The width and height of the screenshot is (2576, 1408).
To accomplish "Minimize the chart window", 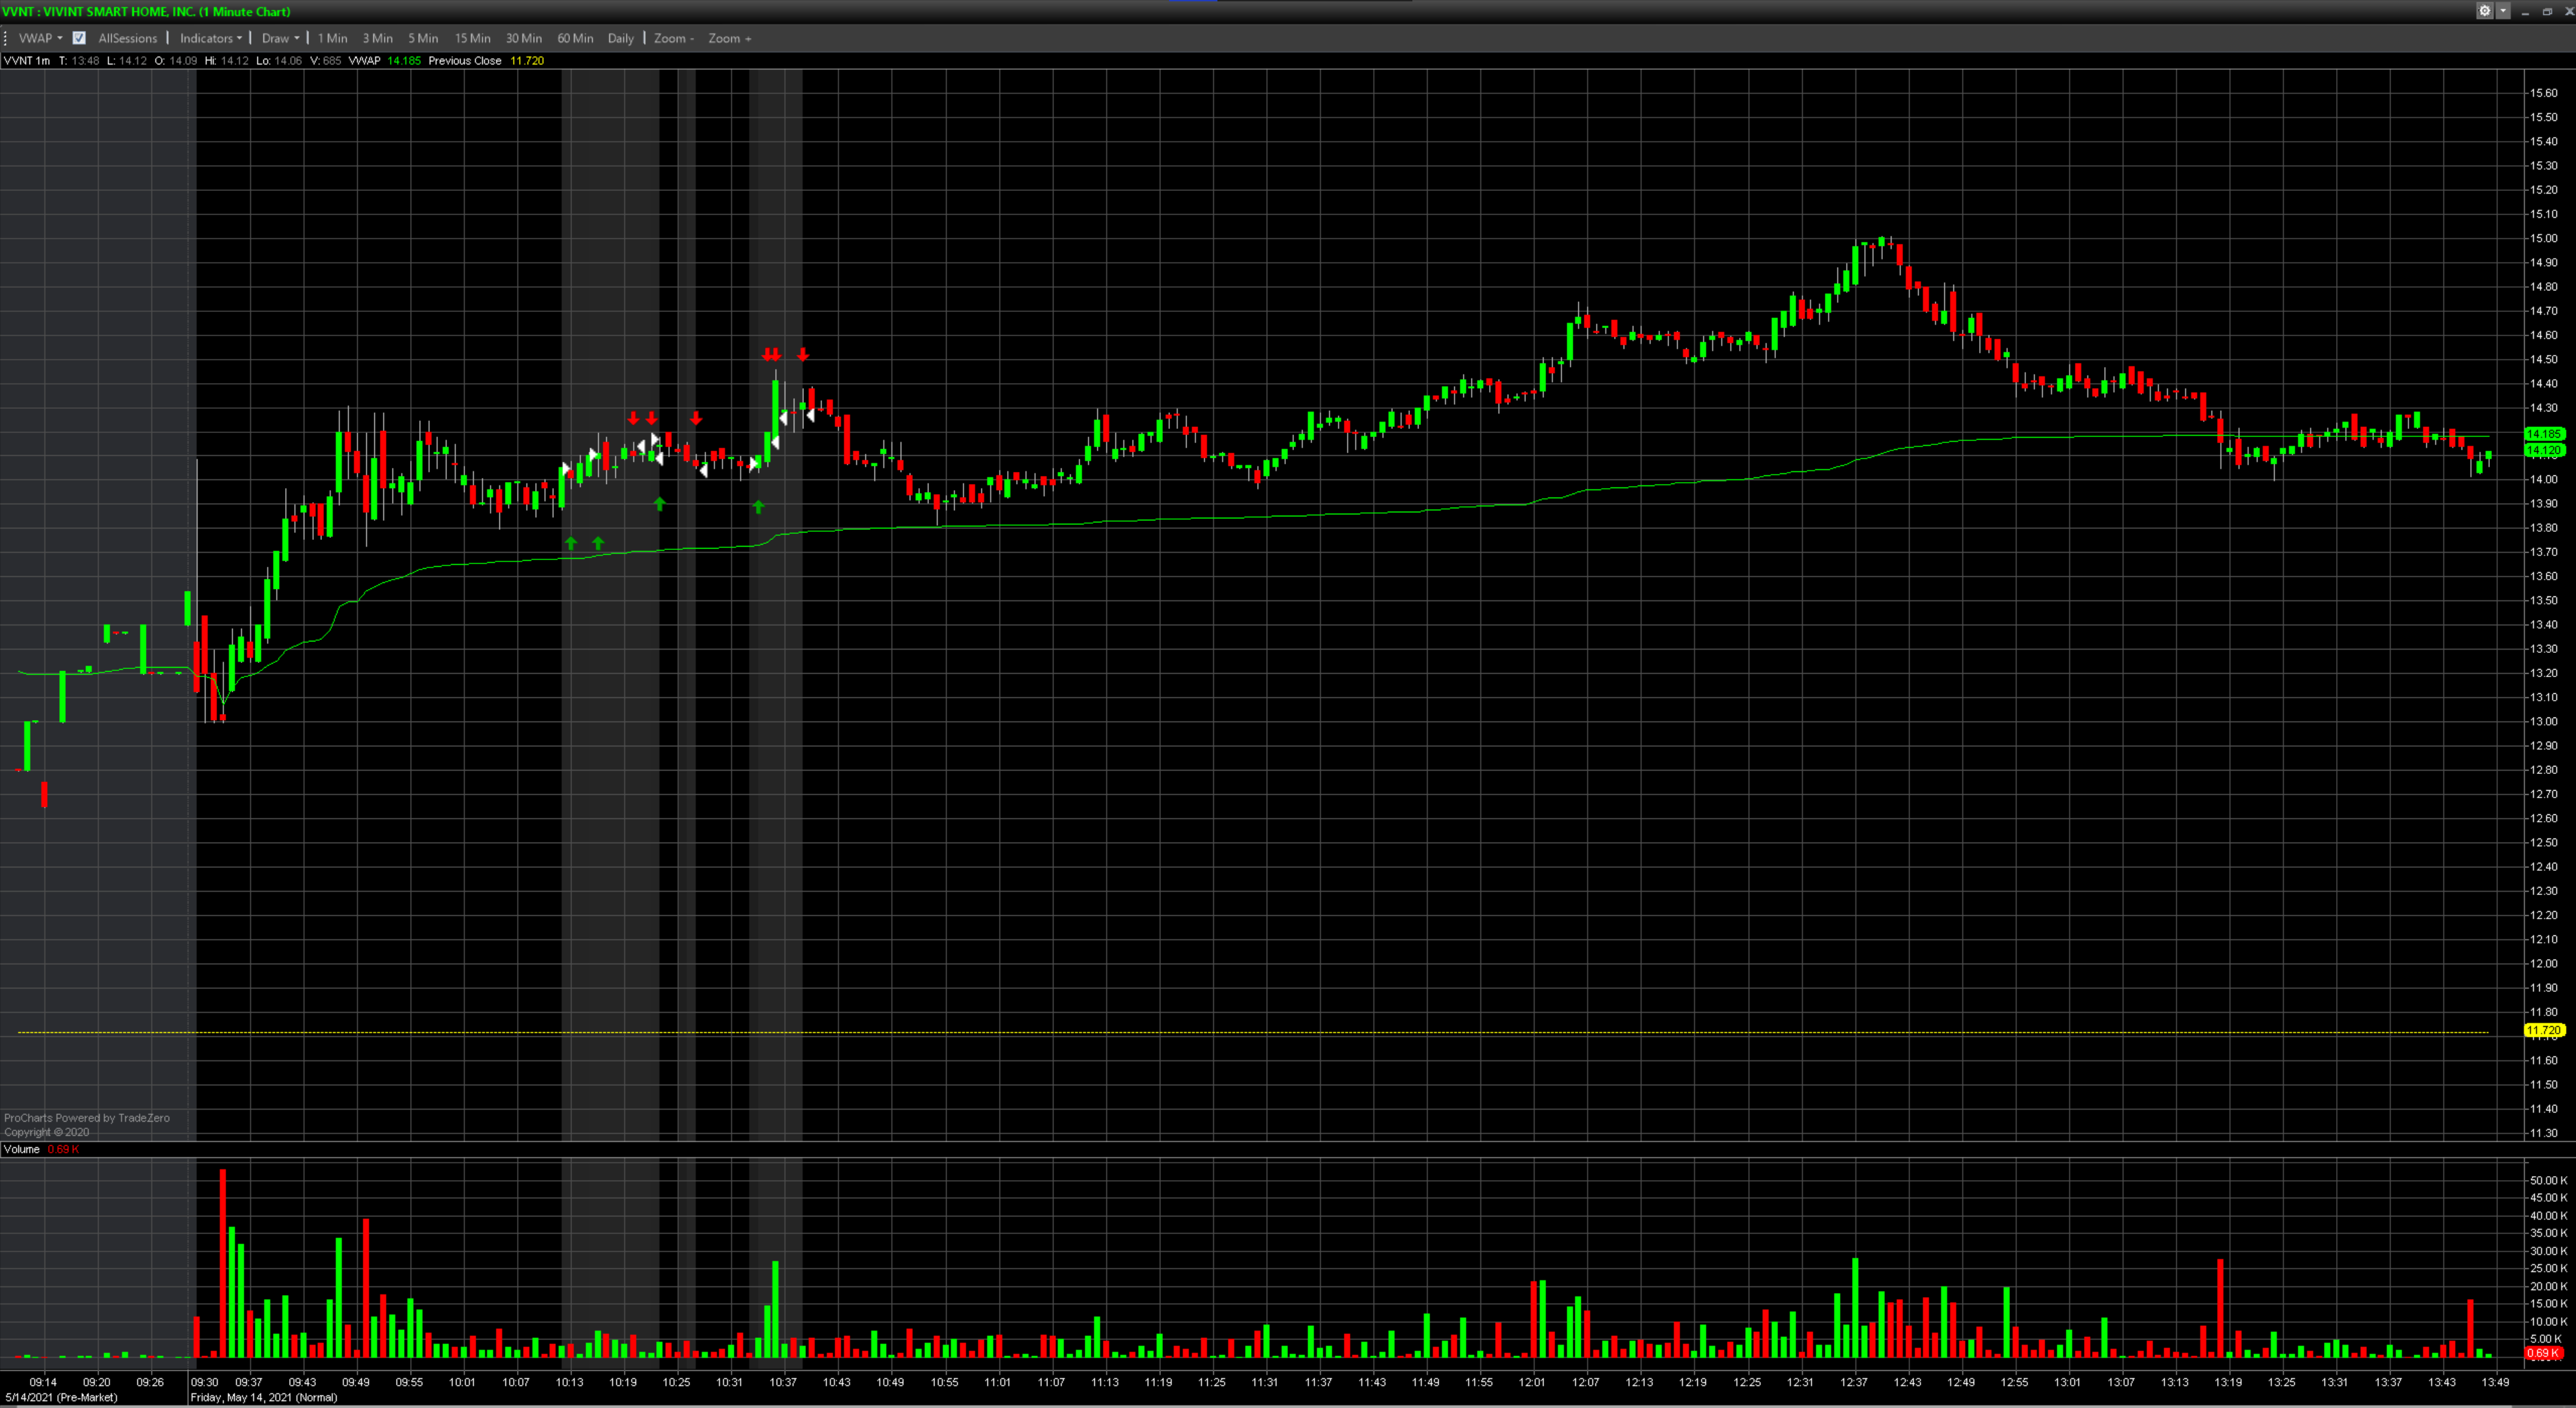I will tap(2526, 11).
